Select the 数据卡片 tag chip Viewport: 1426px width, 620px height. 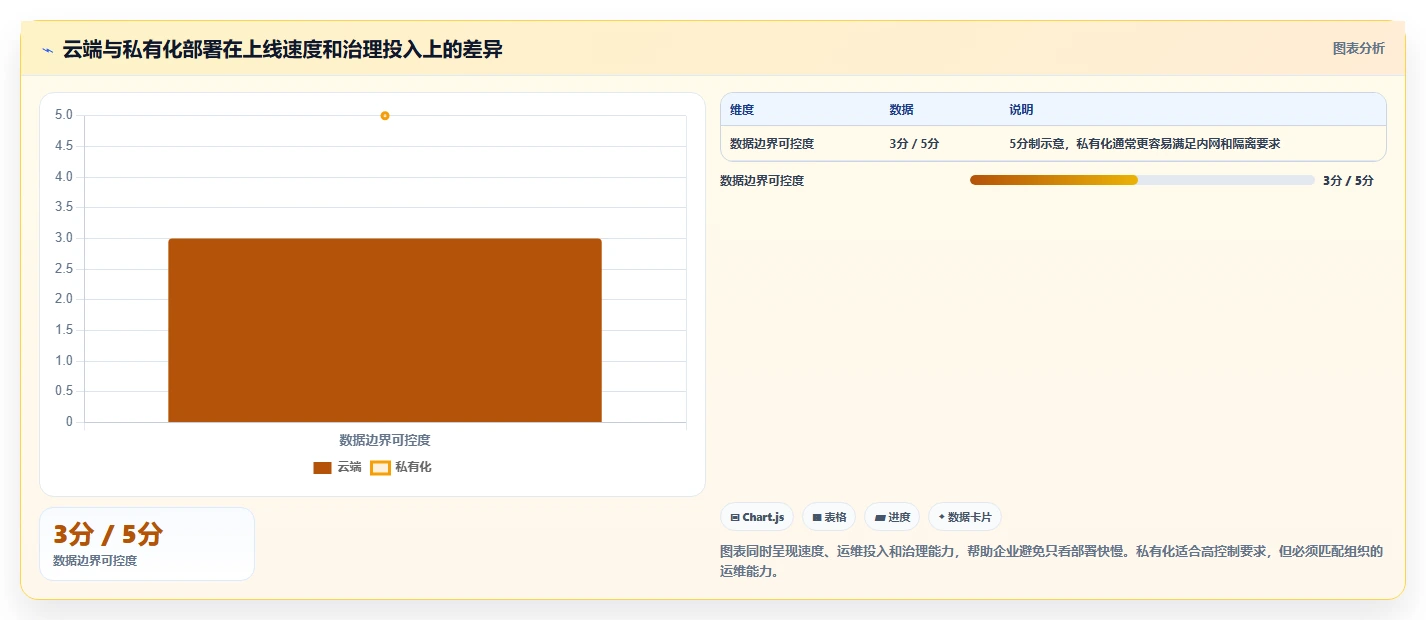coord(965,517)
